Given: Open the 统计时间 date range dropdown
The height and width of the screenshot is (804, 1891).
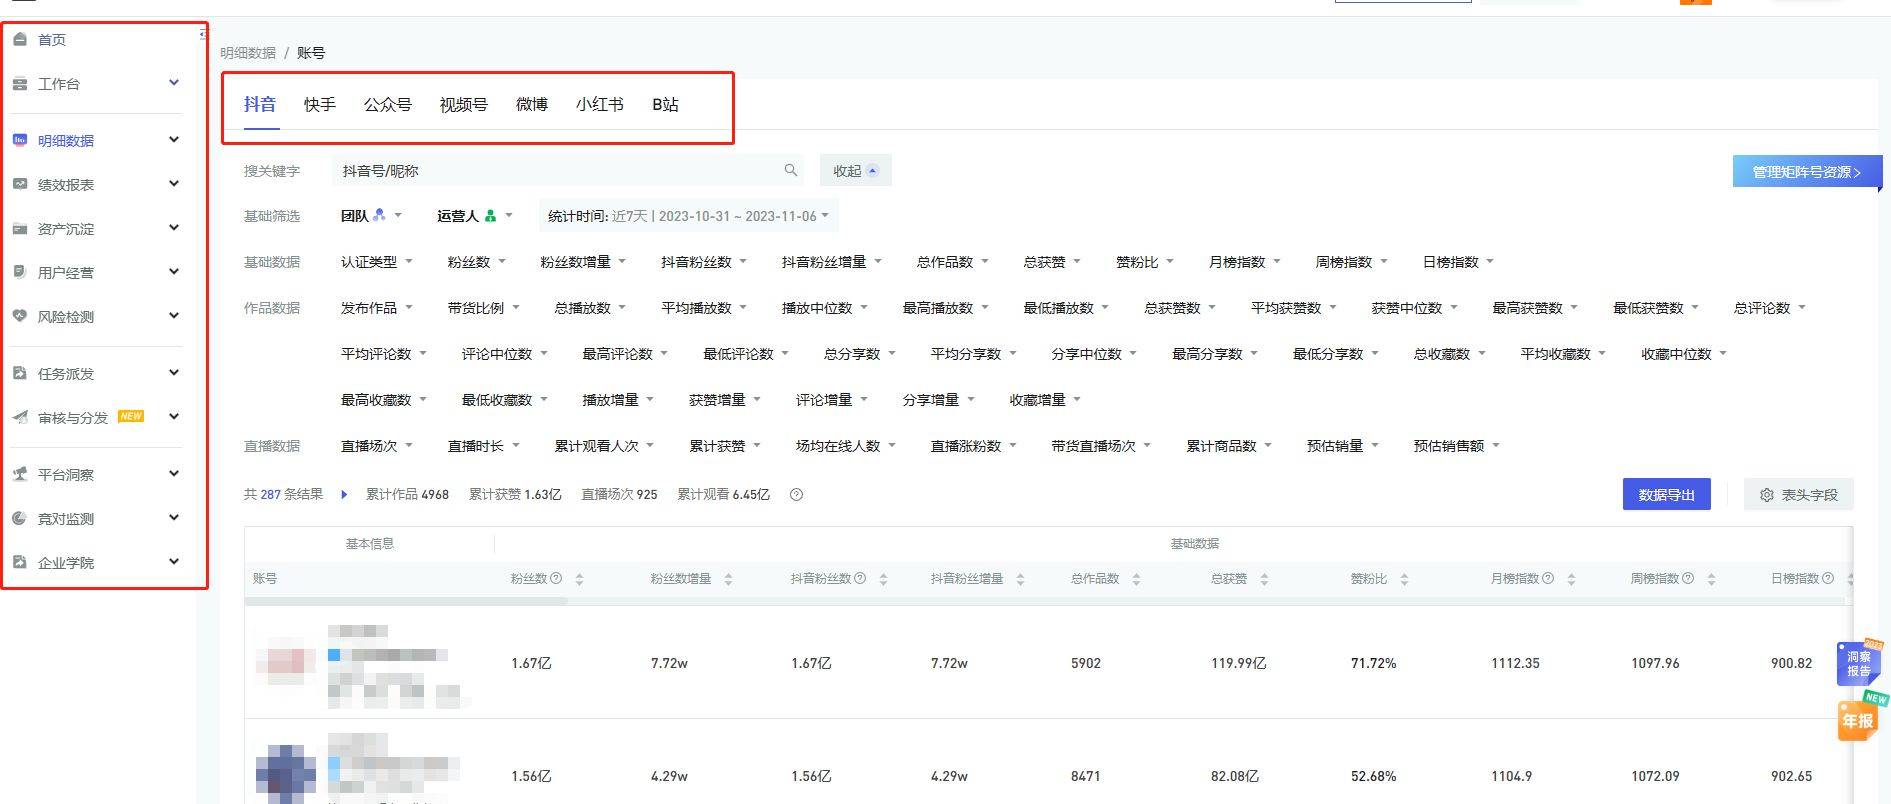Looking at the screenshot, I should 688,216.
